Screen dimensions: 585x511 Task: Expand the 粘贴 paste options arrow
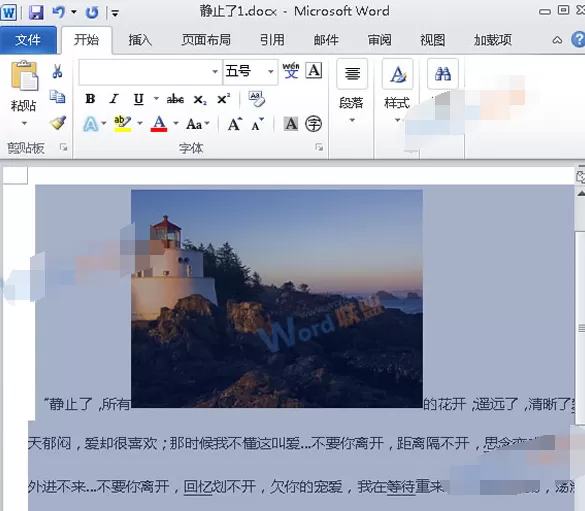(x=24, y=123)
